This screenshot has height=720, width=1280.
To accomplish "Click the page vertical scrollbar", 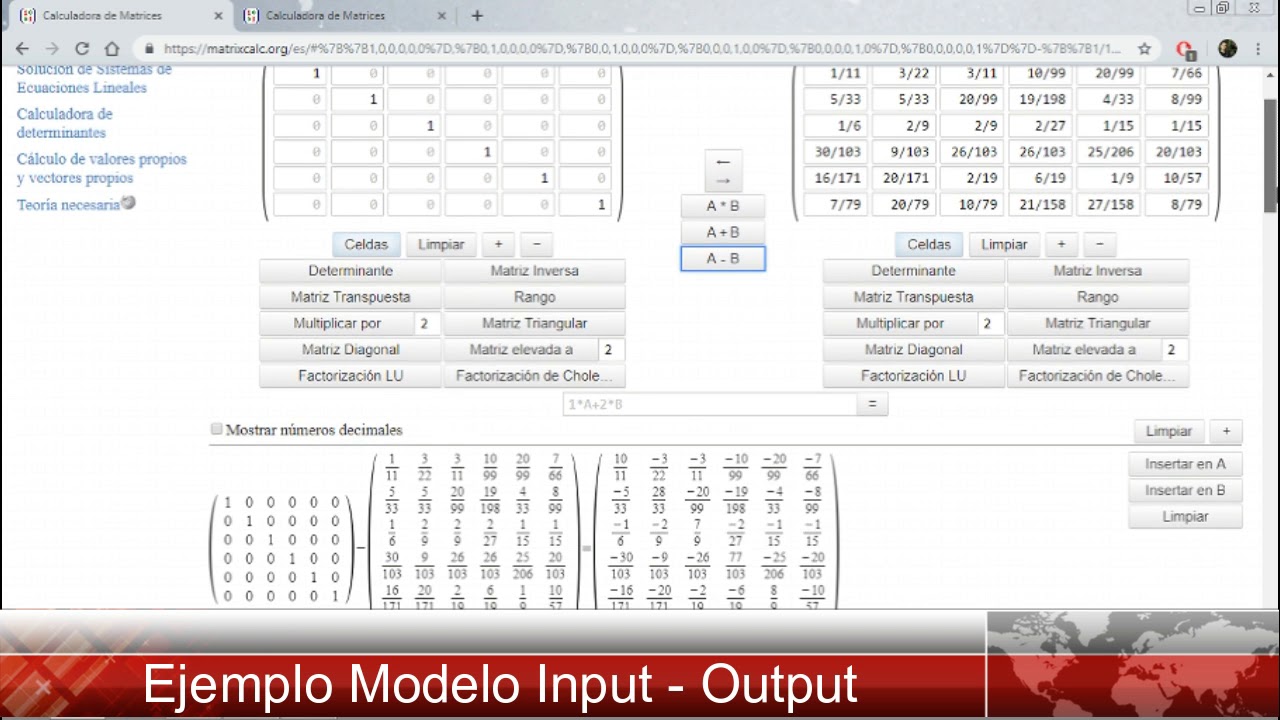I will 1270,155.
